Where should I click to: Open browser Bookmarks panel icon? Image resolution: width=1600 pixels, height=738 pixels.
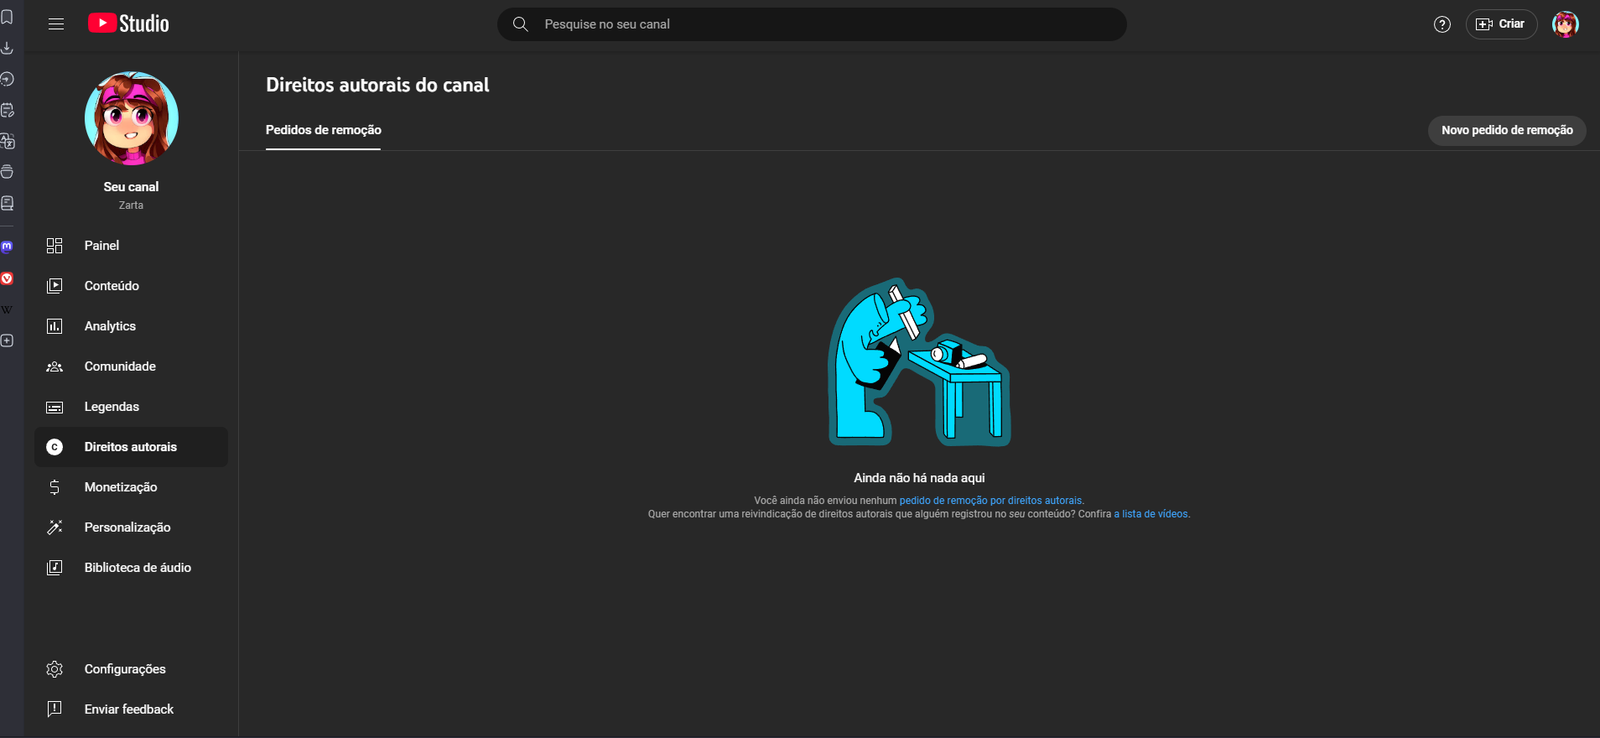[7, 17]
